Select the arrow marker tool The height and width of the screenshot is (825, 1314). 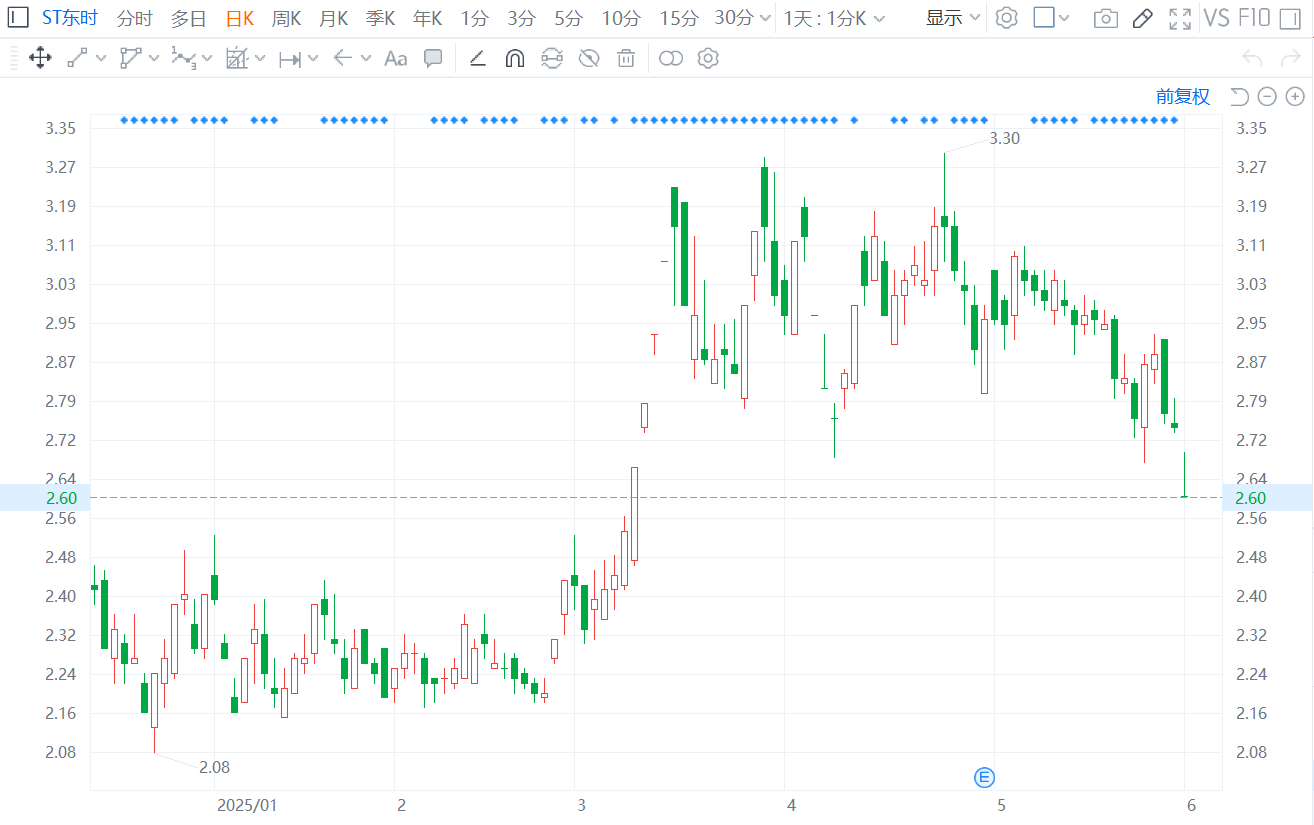(x=343, y=58)
